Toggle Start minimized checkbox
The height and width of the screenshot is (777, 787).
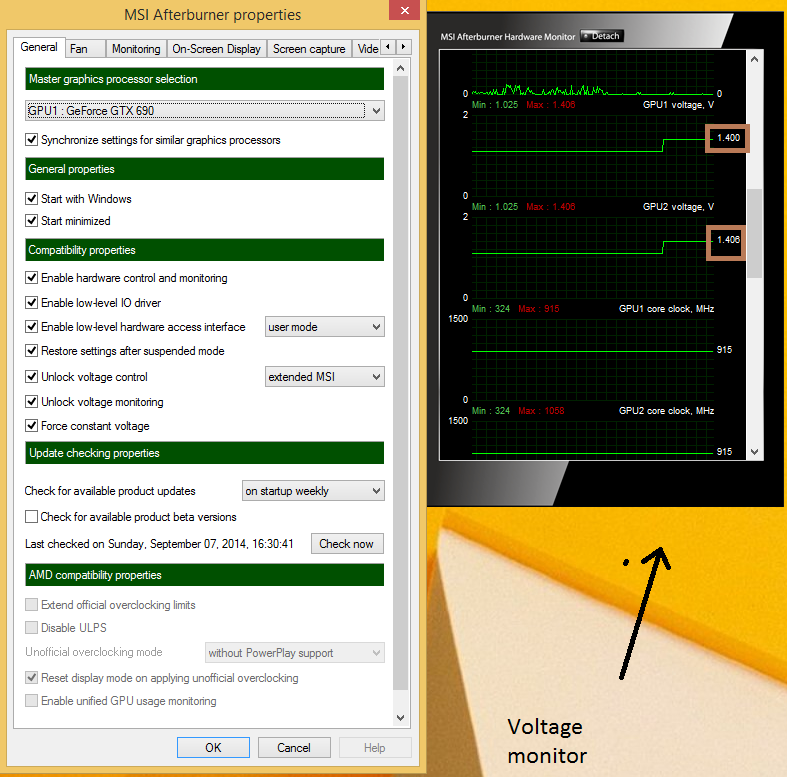[32, 221]
